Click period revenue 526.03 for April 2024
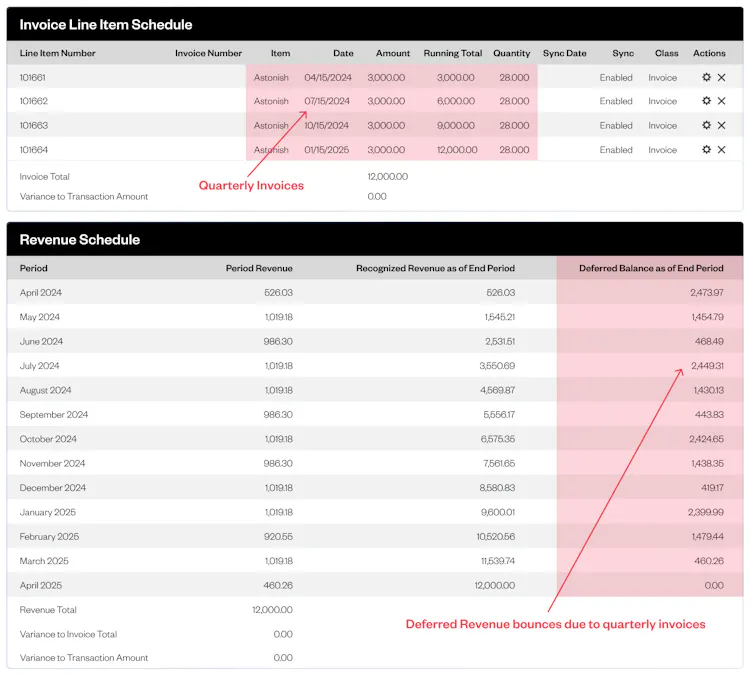 278,292
